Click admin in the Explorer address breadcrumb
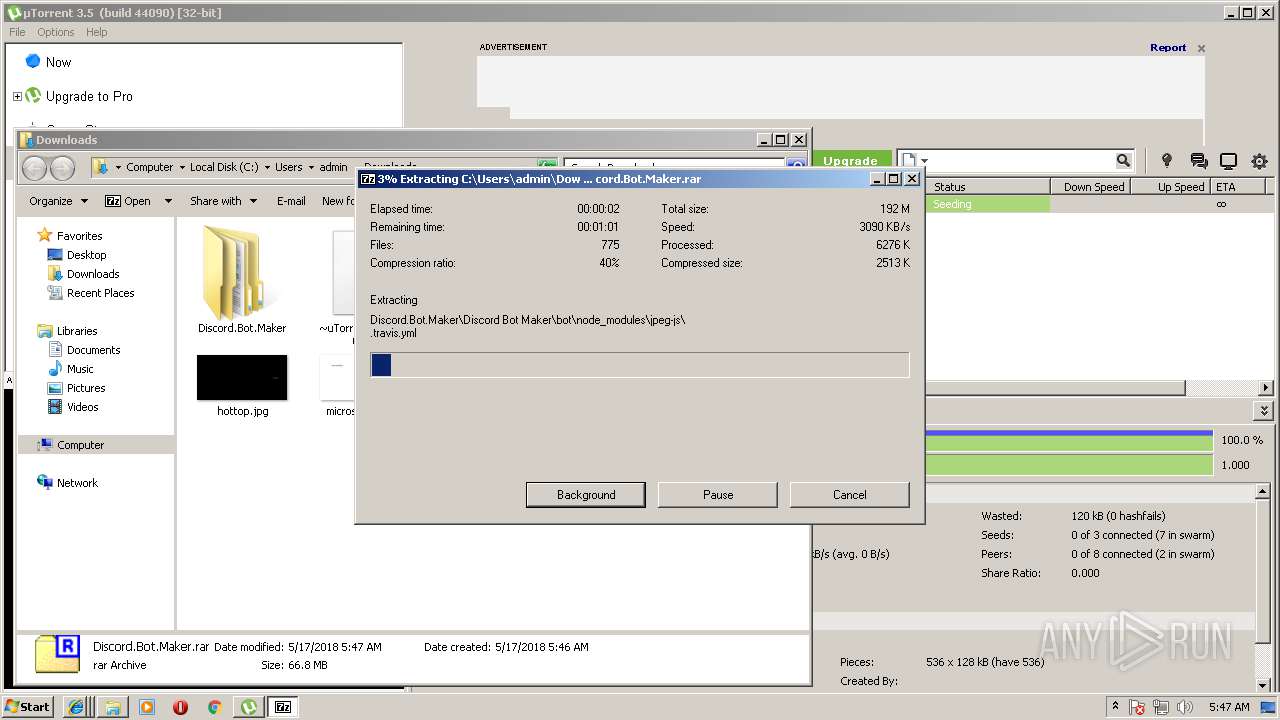 coord(333,167)
